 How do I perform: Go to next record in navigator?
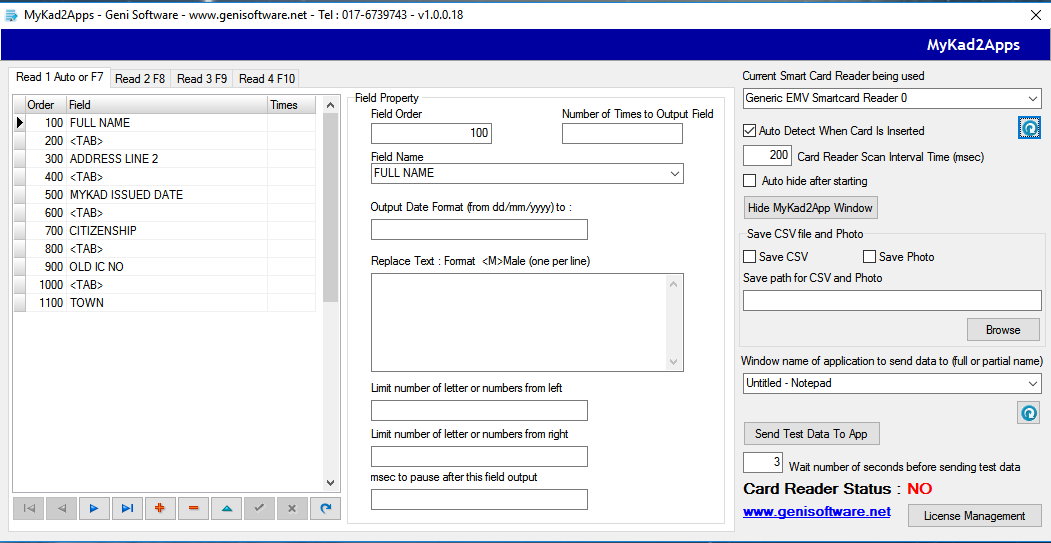(94, 508)
